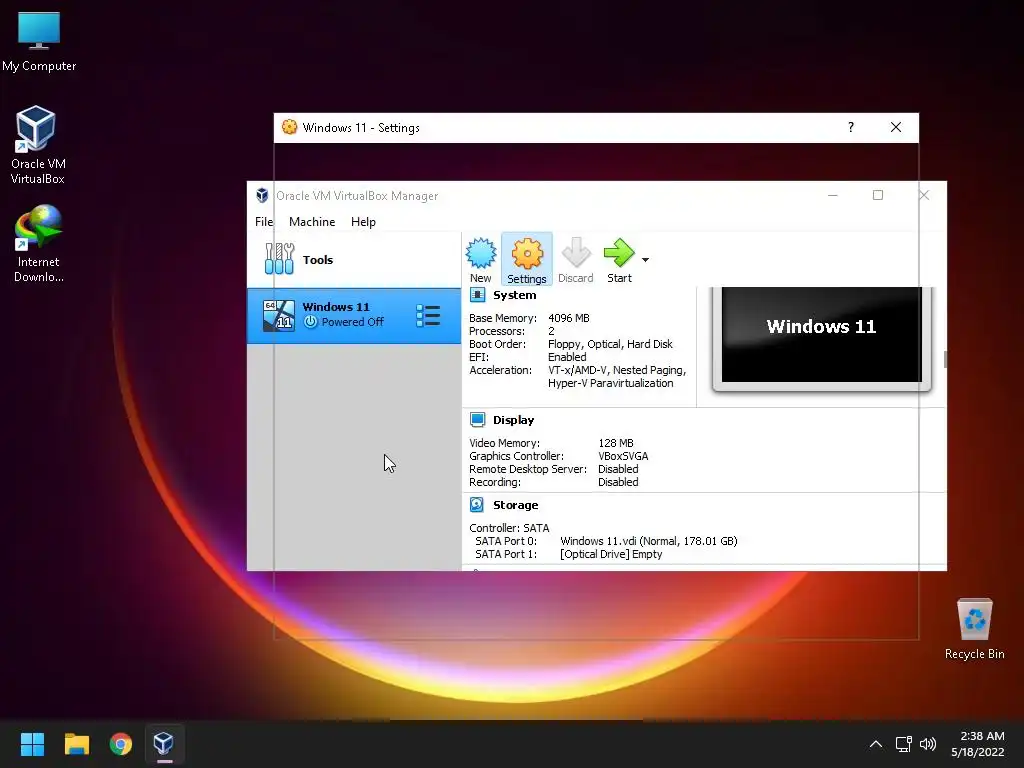Open the Storage section title link
The image size is (1024, 768).
(x=515, y=505)
